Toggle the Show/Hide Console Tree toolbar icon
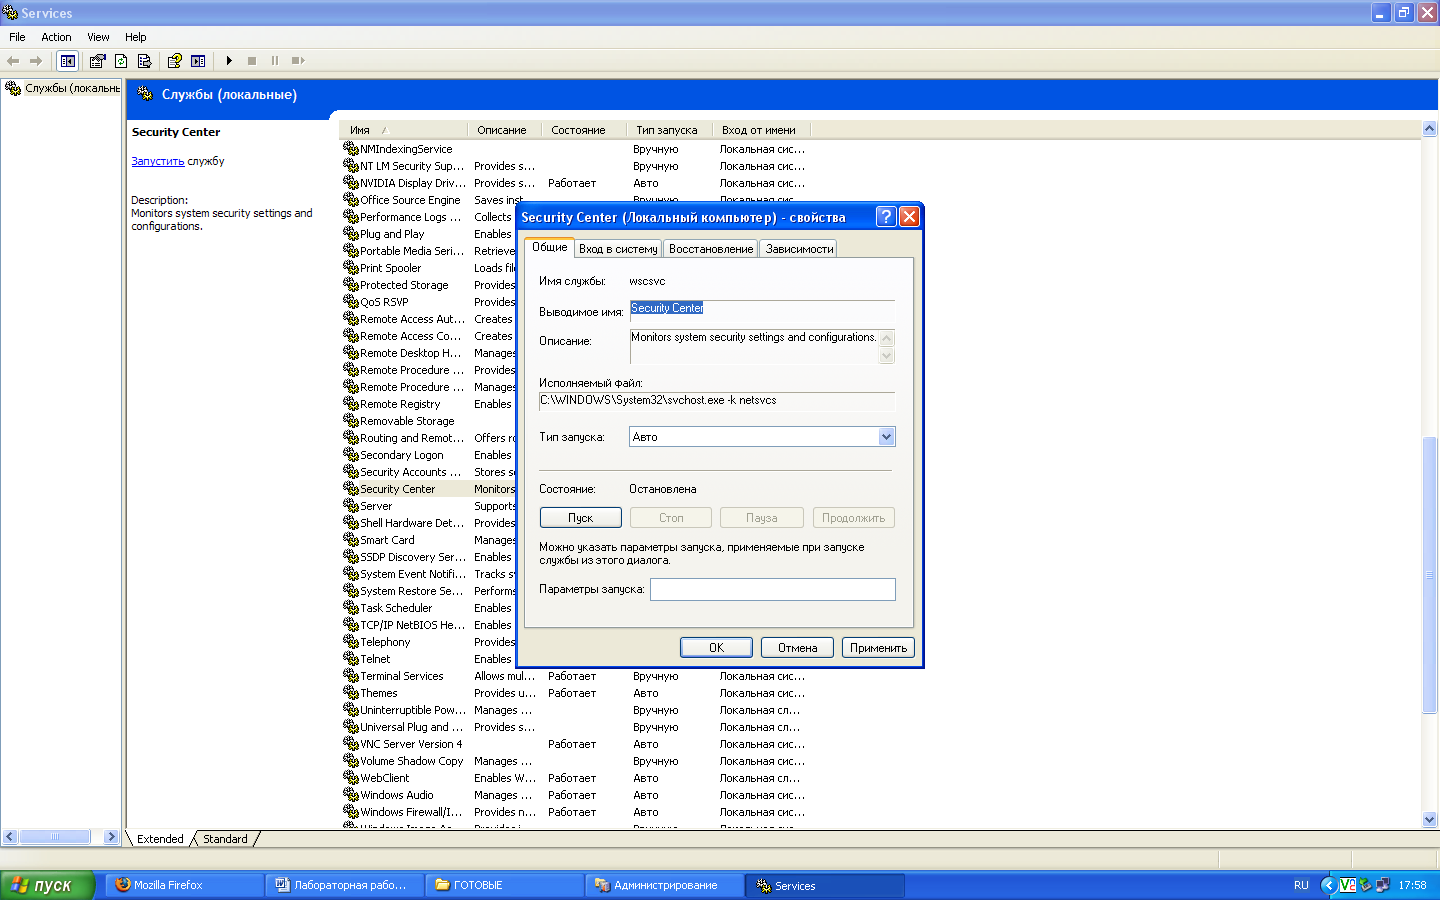Image resolution: width=1440 pixels, height=900 pixels. 67,61
